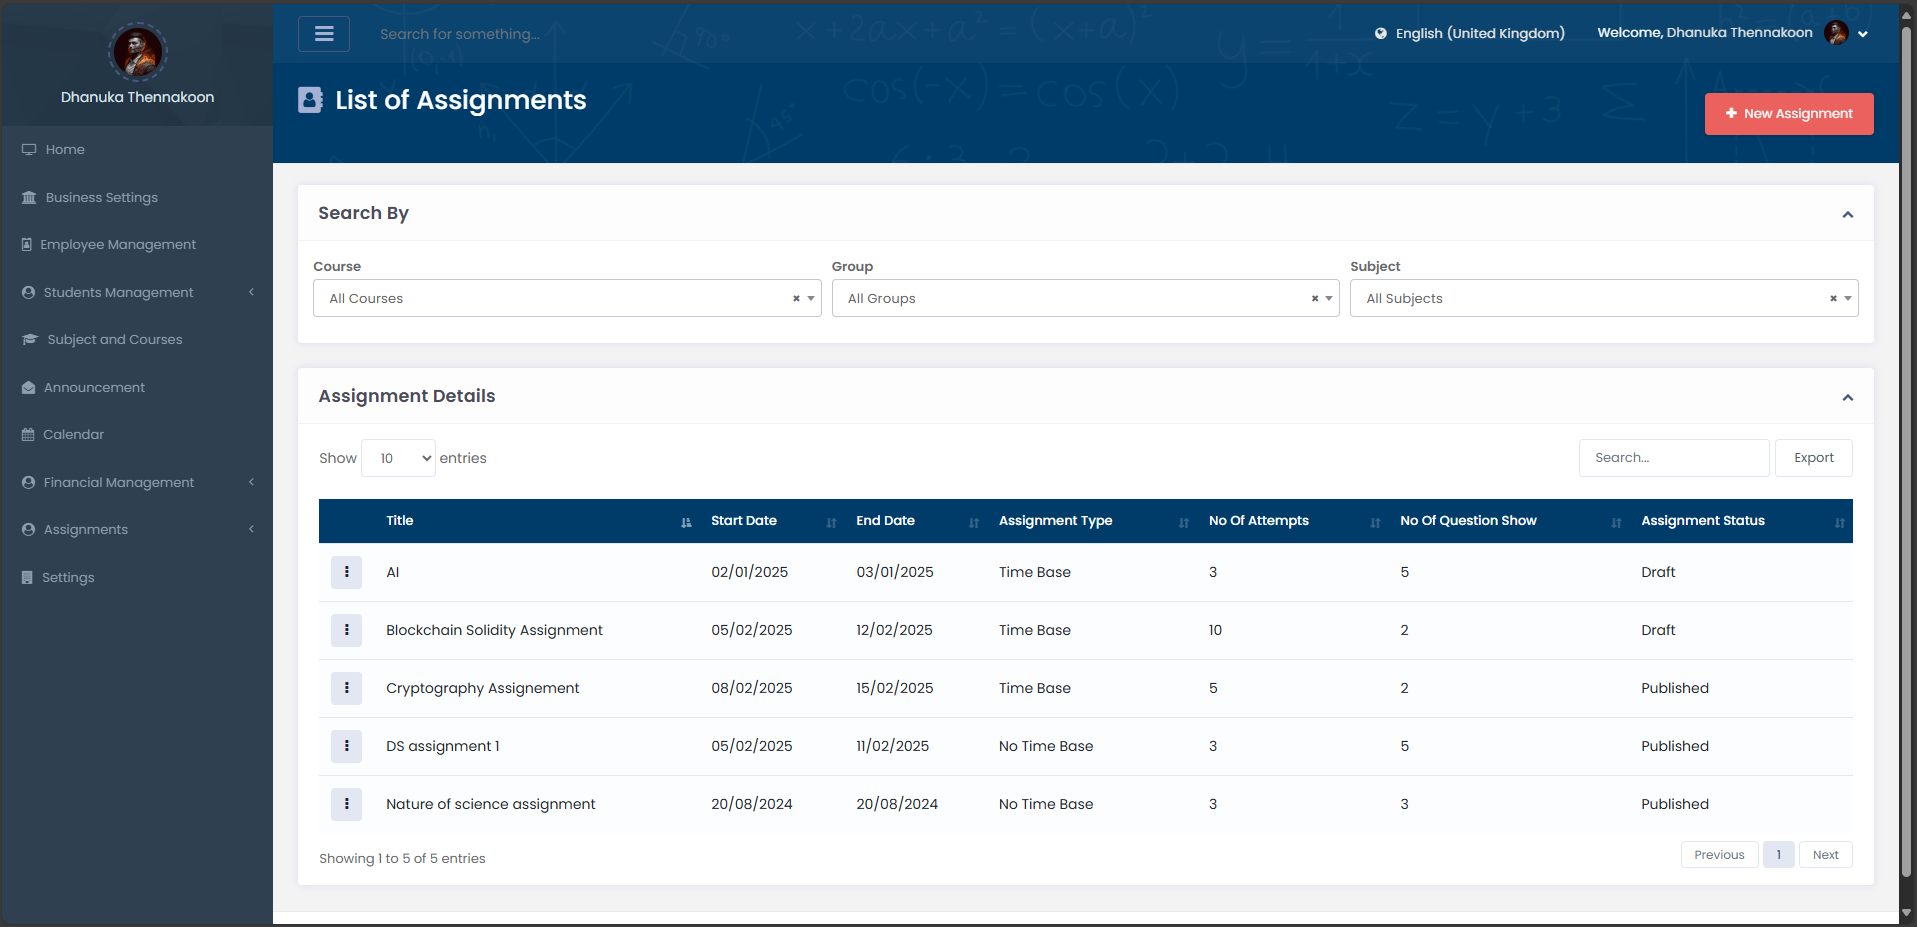Screen dimensions: 1917x927
Task: Click the Assignments sidebar icon
Action: 28,530
